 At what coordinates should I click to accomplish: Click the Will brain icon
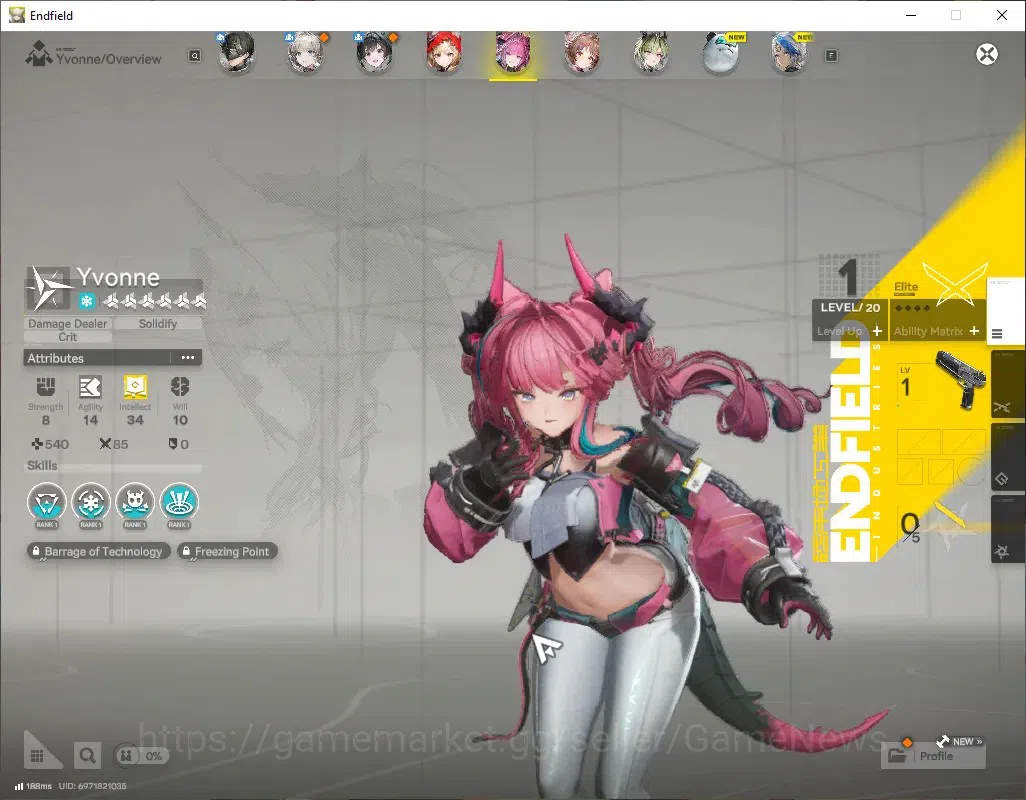[180, 387]
